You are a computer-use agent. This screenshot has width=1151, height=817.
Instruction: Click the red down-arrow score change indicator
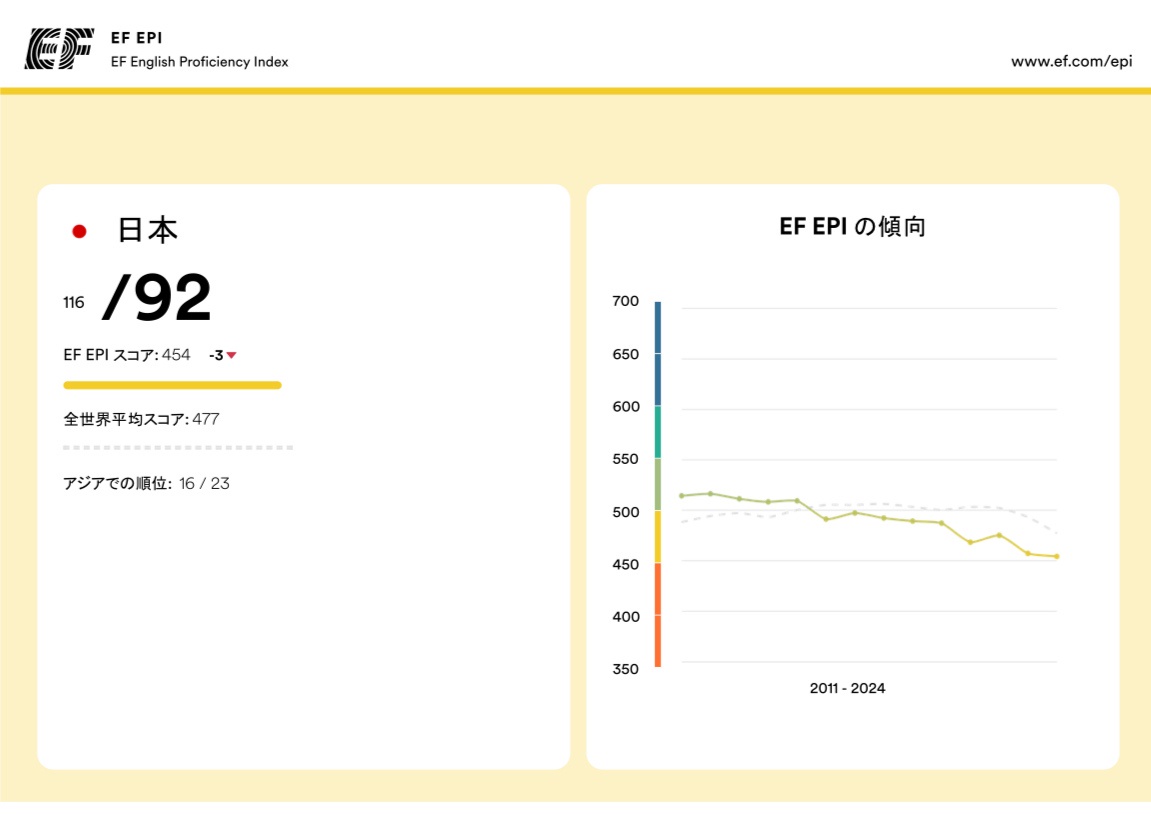click(x=231, y=355)
